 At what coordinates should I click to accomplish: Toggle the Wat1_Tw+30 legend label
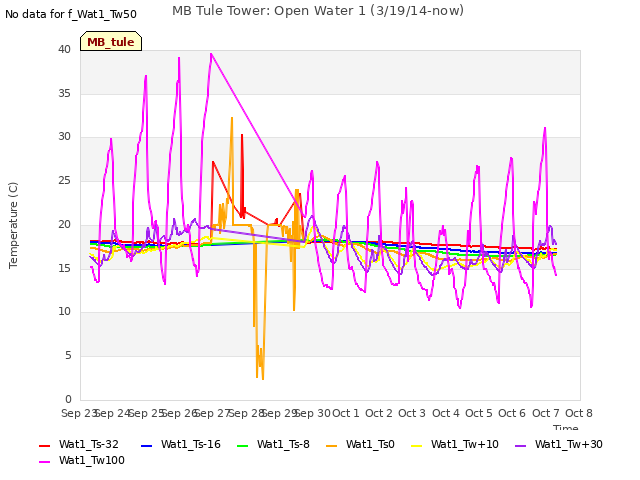click(x=569, y=444)
